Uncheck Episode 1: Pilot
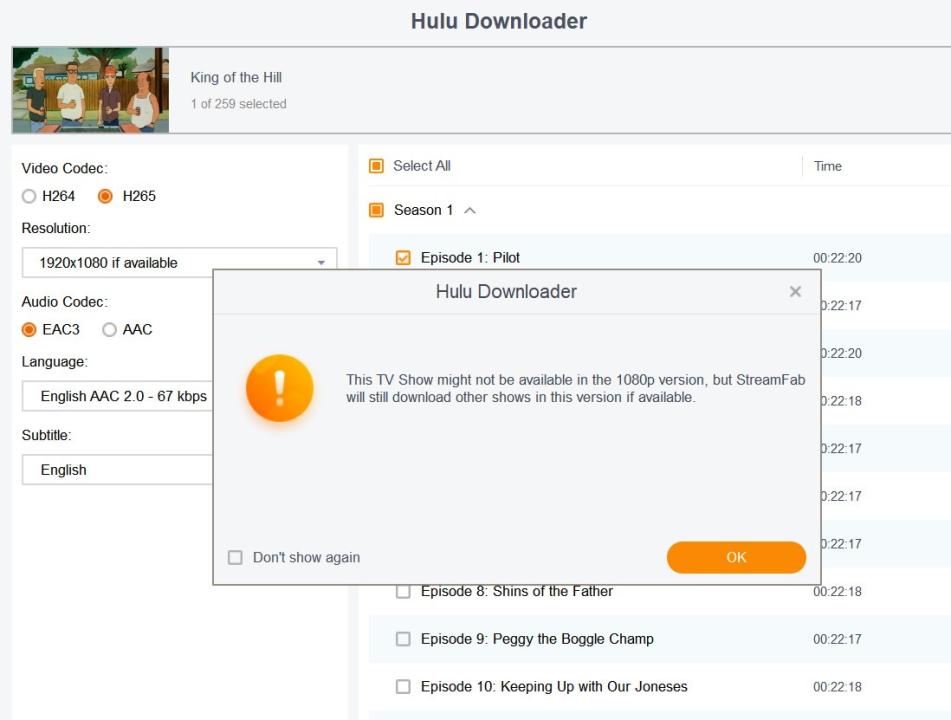 click(403, 258)
